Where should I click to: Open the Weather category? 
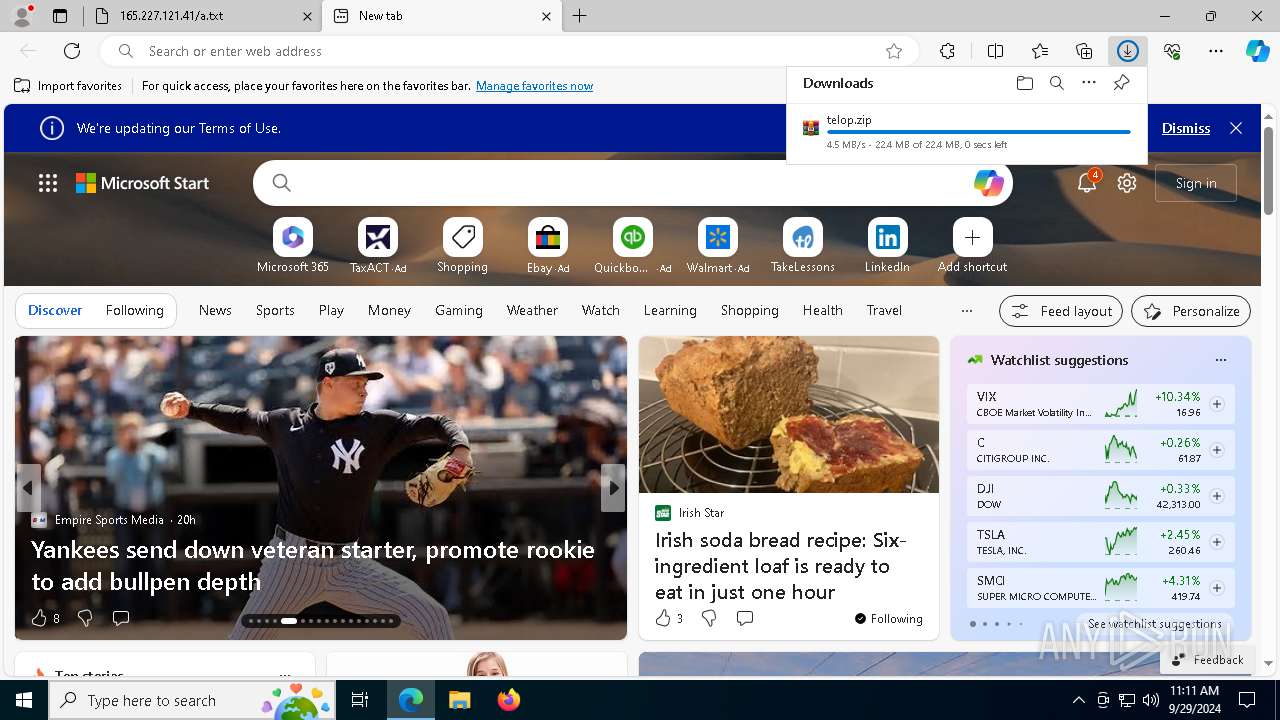[x=532, y=311]
